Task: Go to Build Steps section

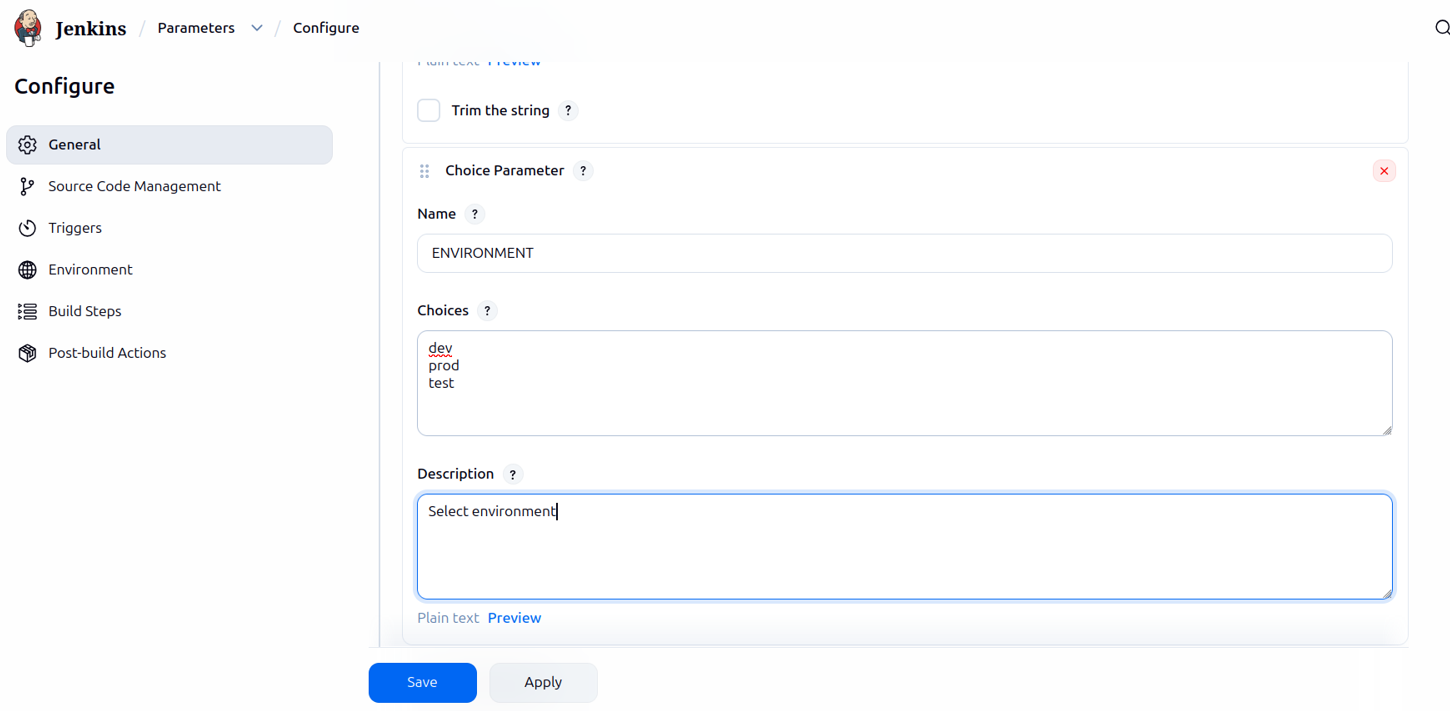Action: pyautogui.click(x=83, y=311)
